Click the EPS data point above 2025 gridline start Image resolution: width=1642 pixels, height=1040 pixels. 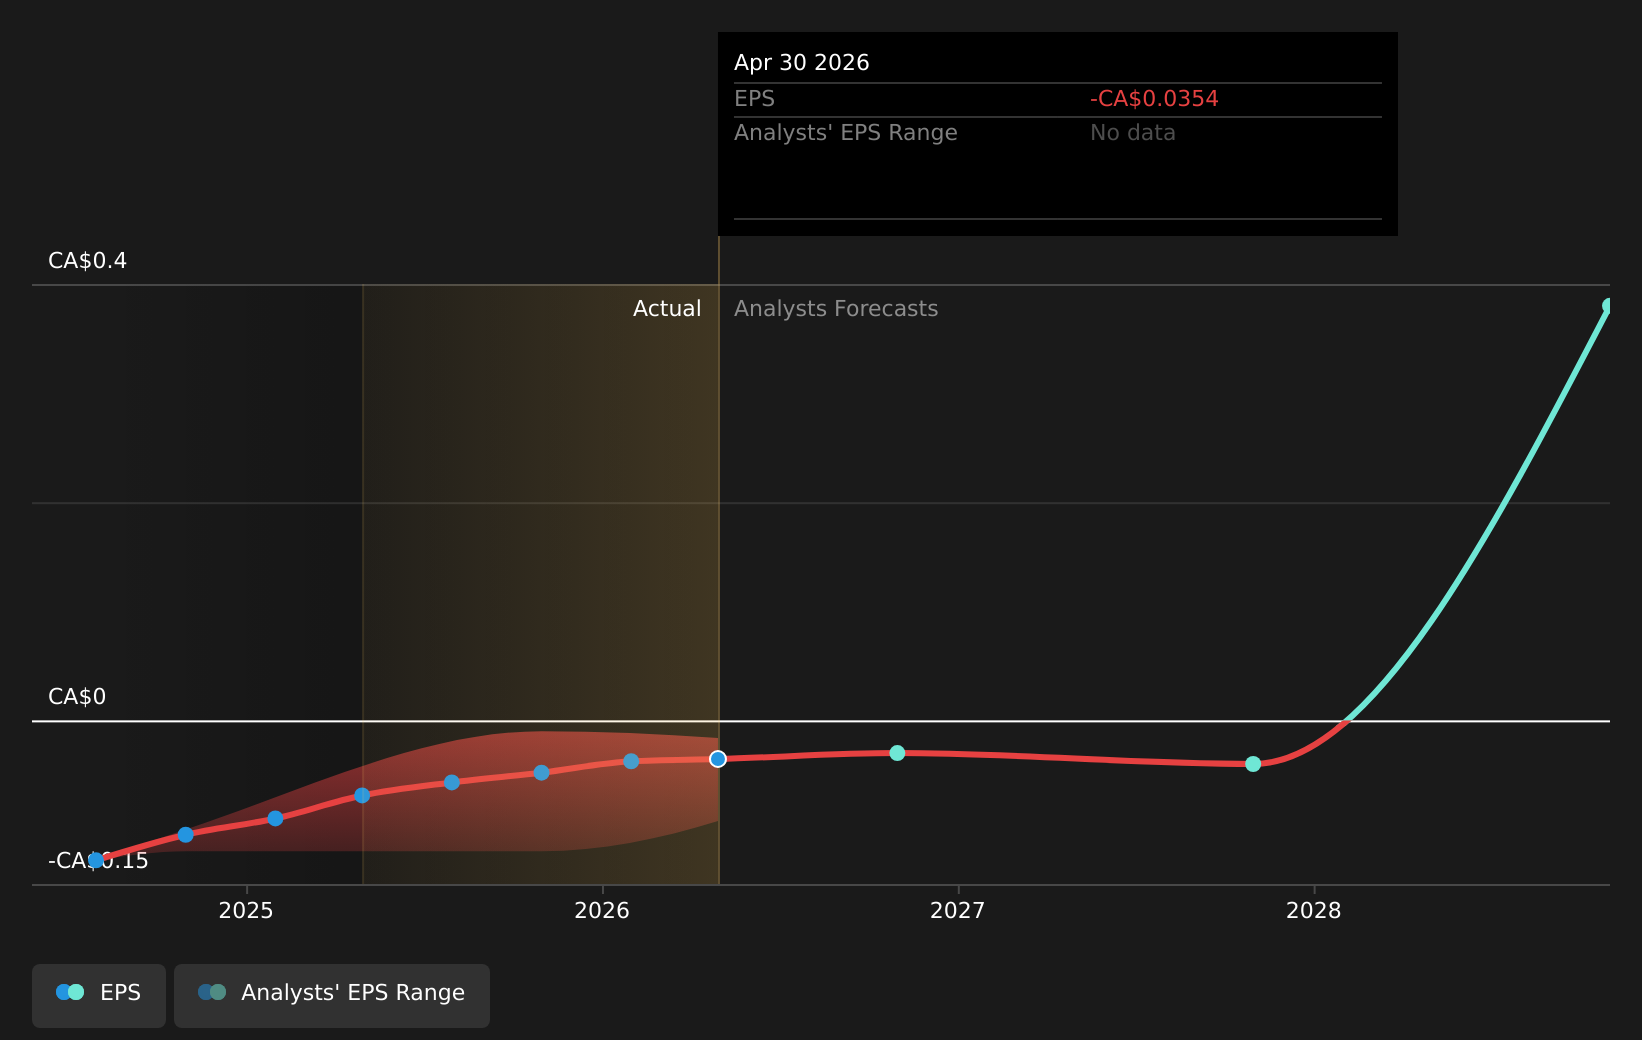[275, 818]
